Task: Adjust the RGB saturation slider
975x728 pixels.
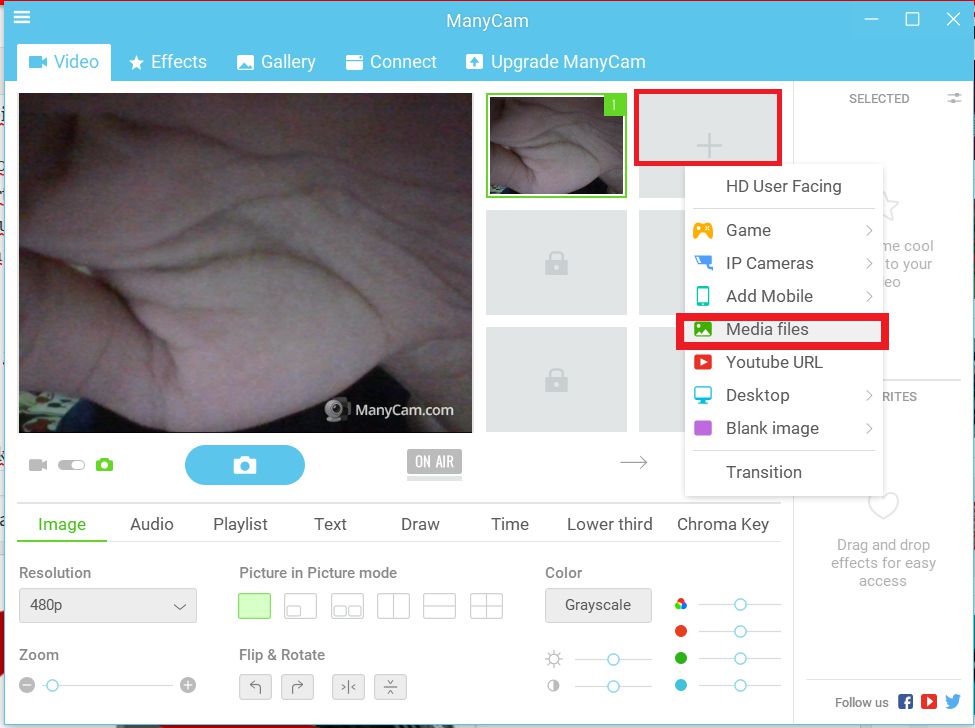Action: pyautogui.click(x=740, y=604)
